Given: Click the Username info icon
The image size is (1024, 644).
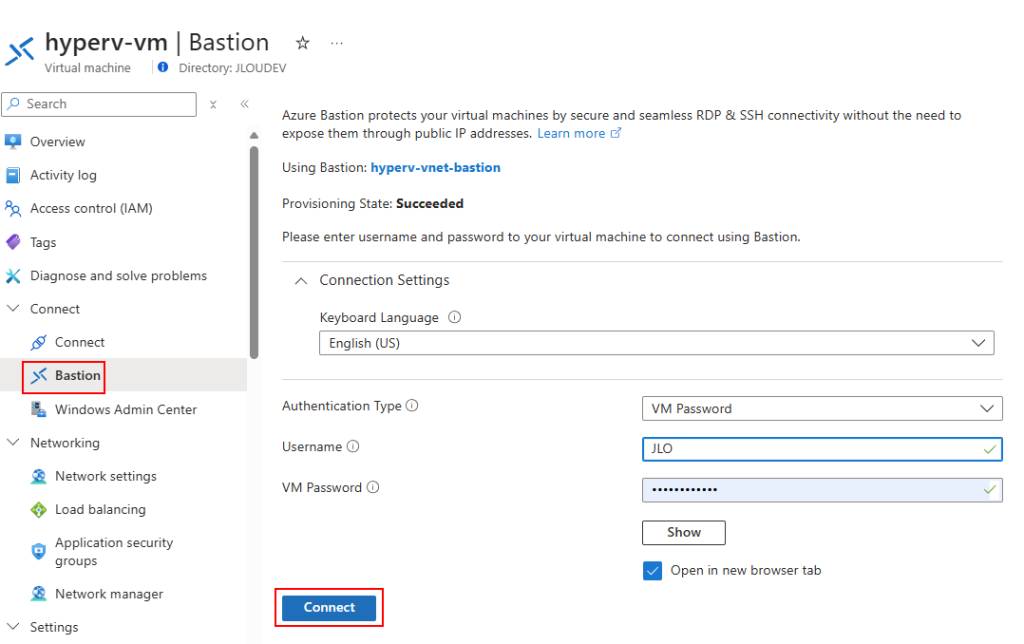Looking at the screenshot, I should [x=353, y=447].
